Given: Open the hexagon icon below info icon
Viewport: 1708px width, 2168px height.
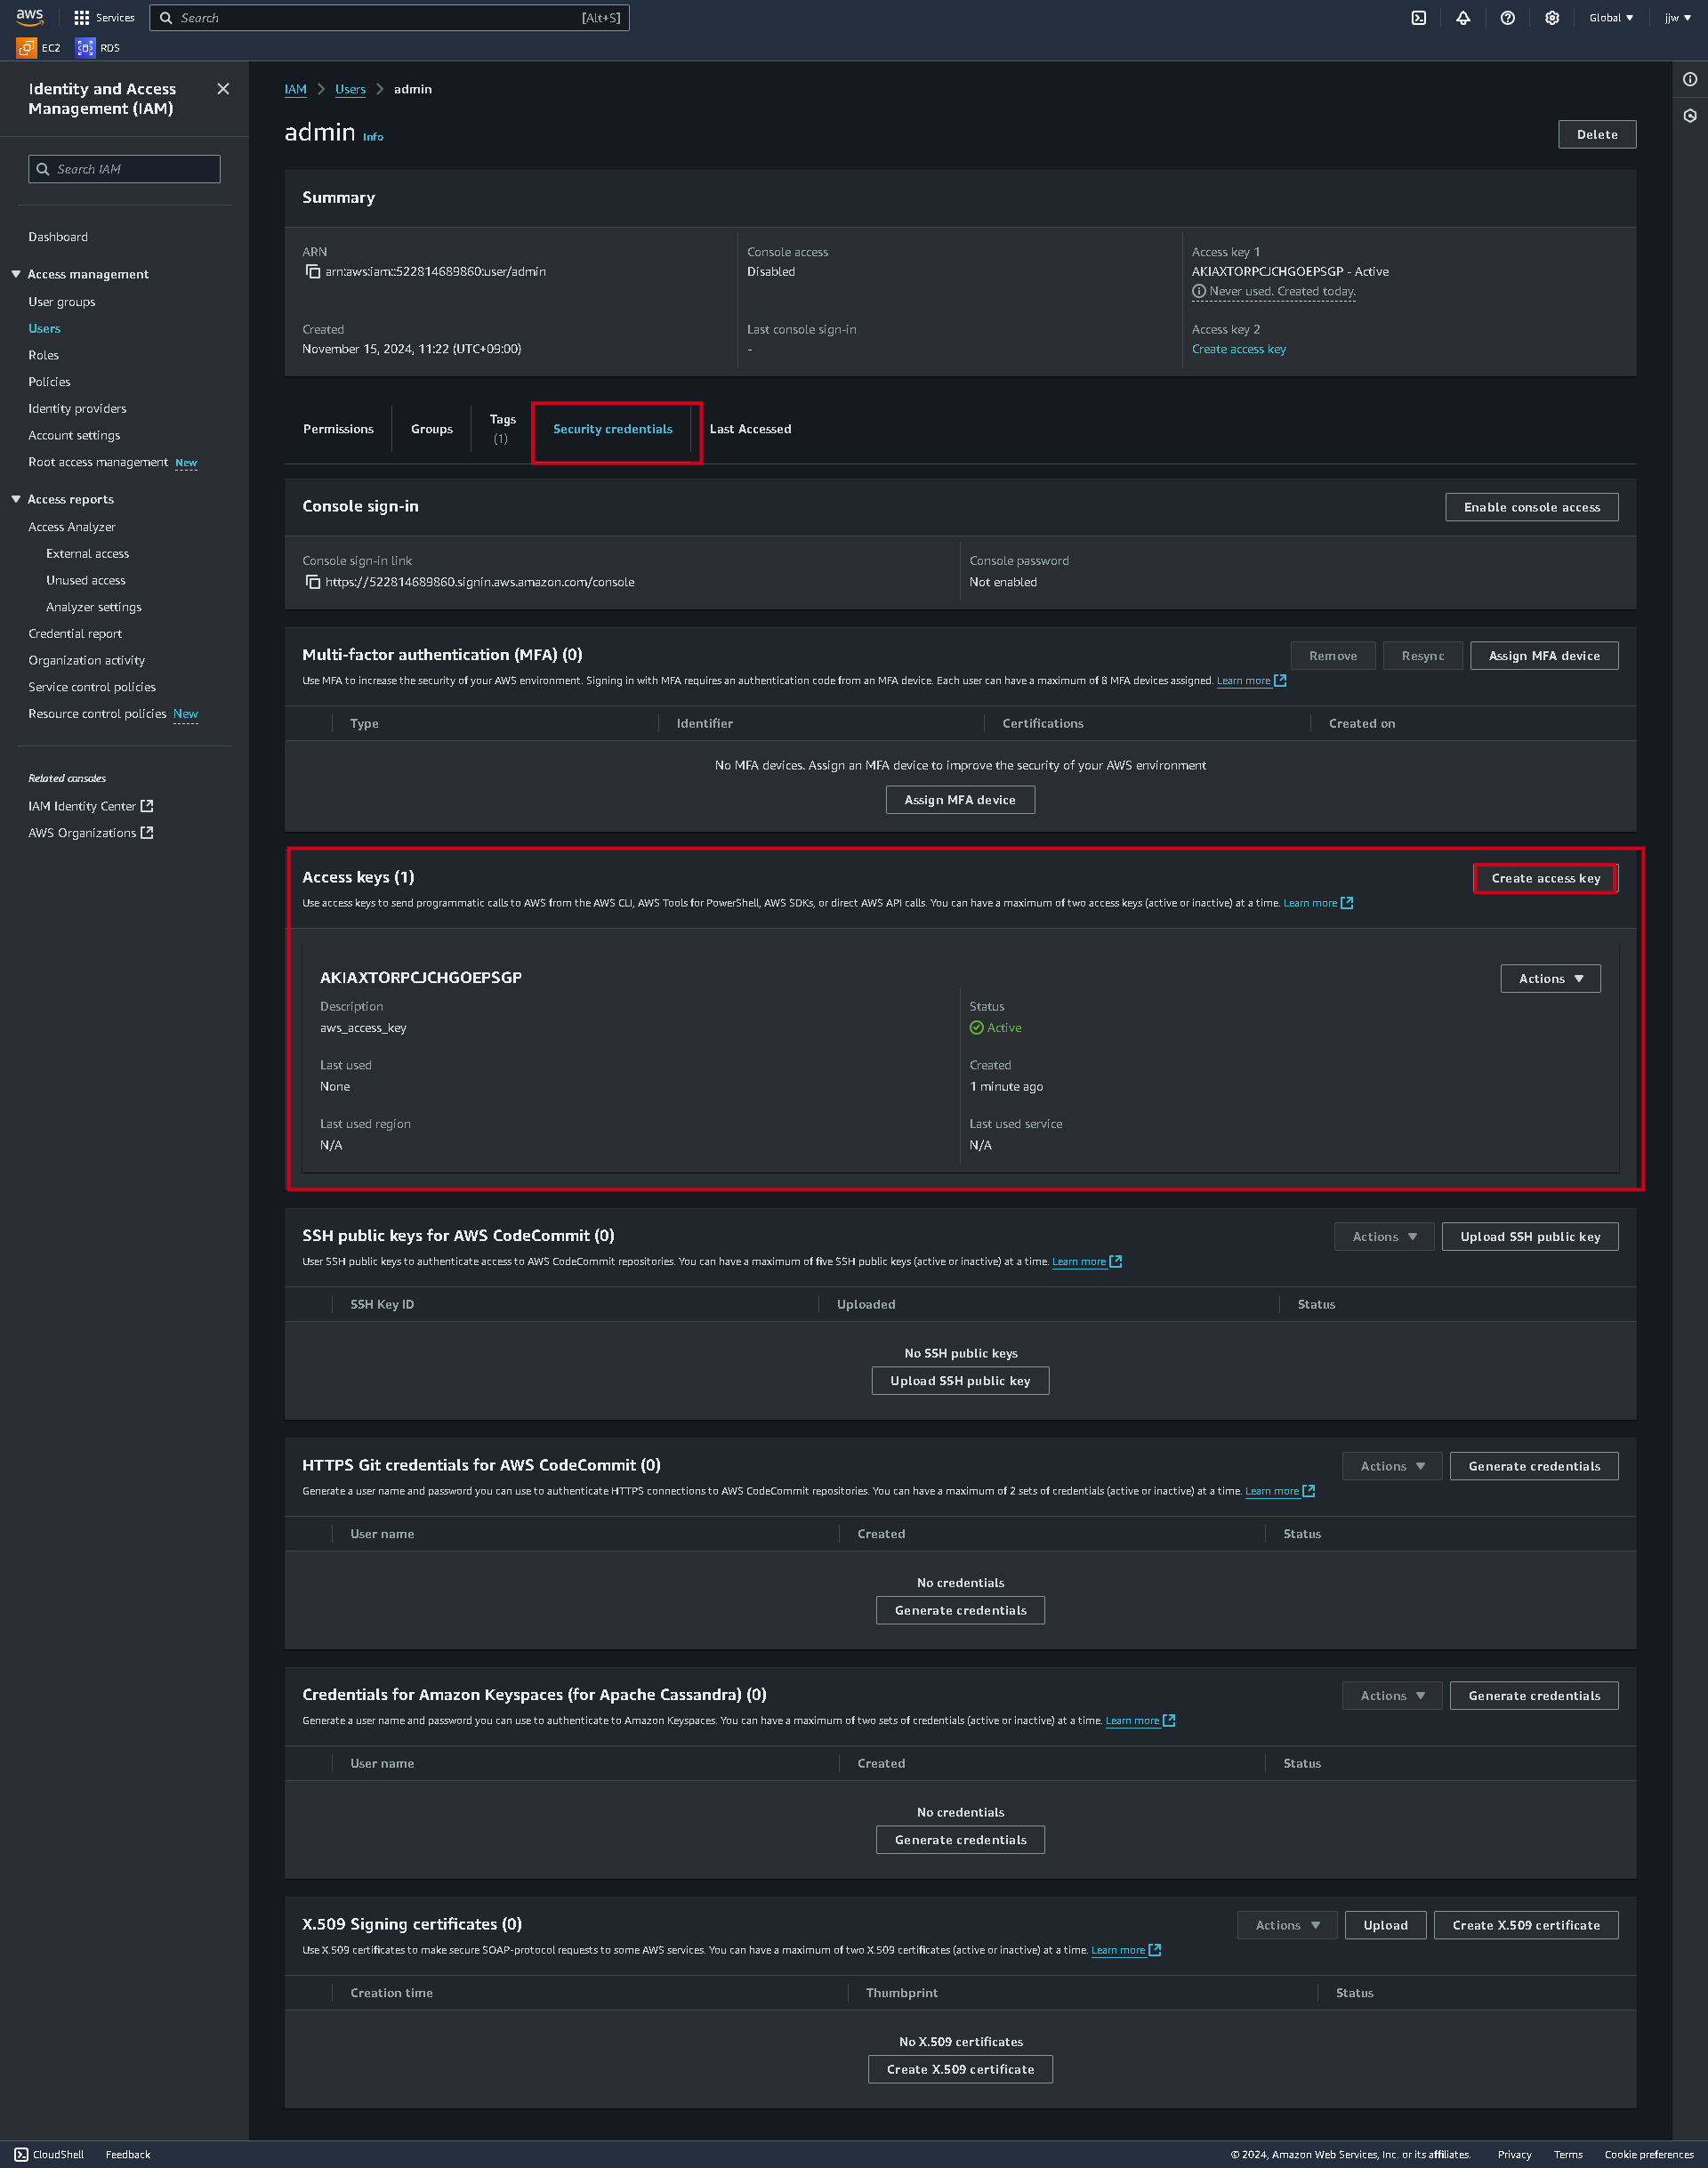Looking at the screenshot, I should [1690, 116].
